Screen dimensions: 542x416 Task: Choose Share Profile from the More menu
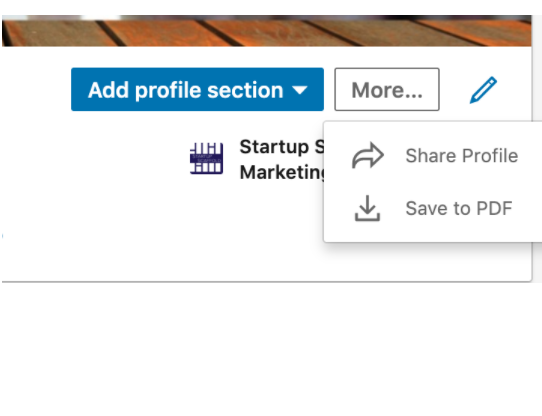coord(435,156)
